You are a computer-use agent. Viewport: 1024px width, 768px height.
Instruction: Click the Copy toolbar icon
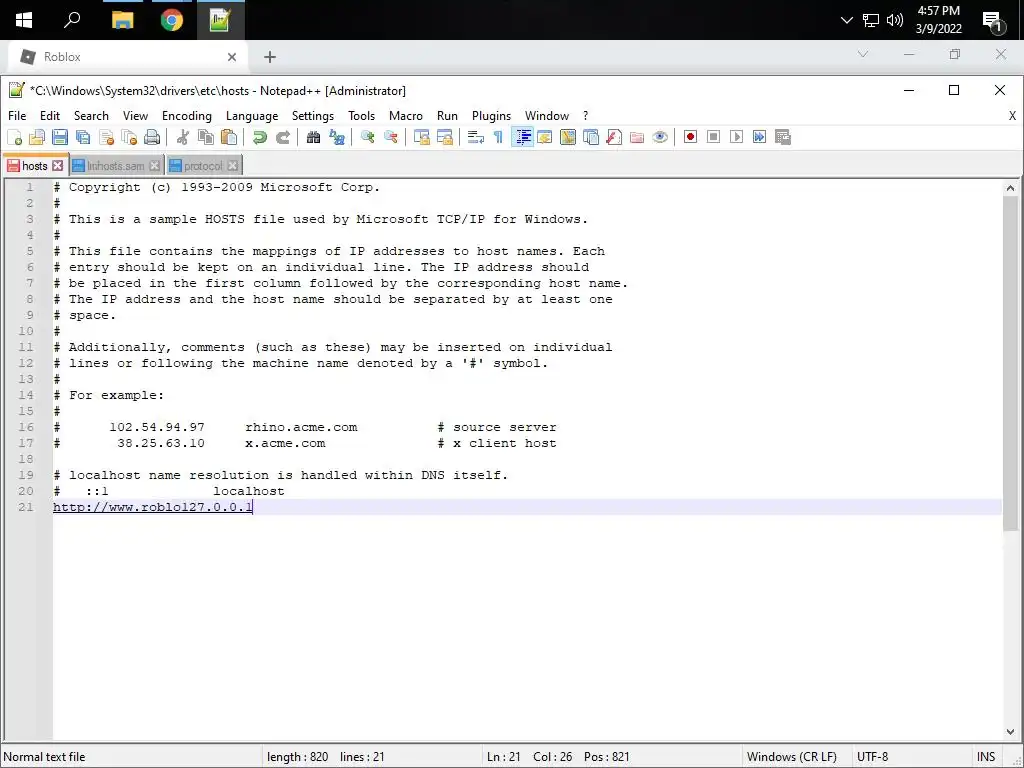pyautogui.click(x=206, y=137)
